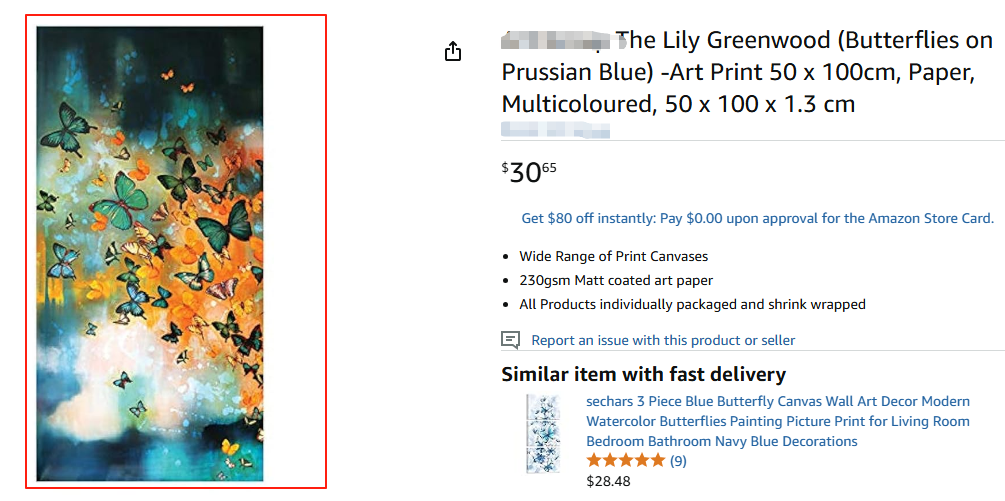The width and height of the screenshot is (1005, 501).
Task: Click the "230gsm Matt coated art paper" bullet
Action: (616, 281)
